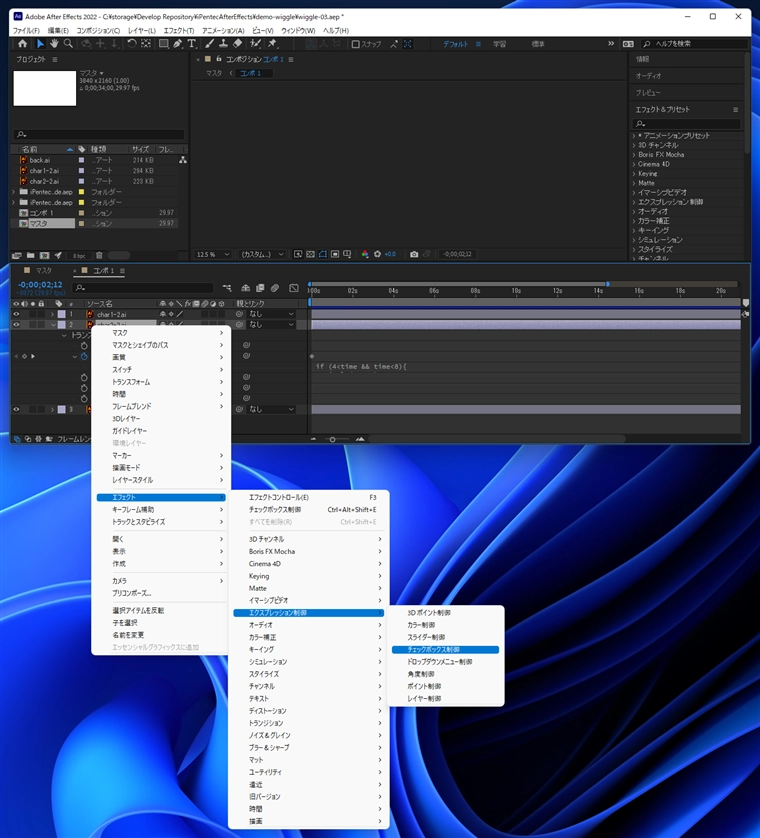Open the エフェクト(T) menu
This screenshot has width=760, height=838.
pyautogui.click(x=179, y=31)
